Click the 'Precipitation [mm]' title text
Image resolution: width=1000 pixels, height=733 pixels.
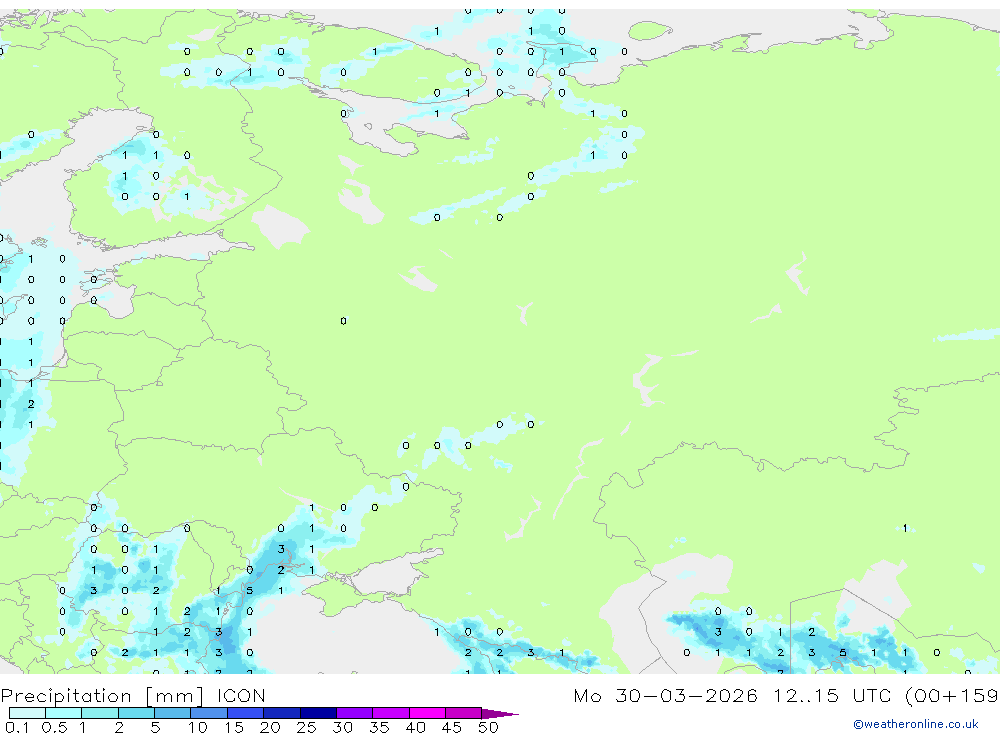pyautogui.click(x=102, y=696)
